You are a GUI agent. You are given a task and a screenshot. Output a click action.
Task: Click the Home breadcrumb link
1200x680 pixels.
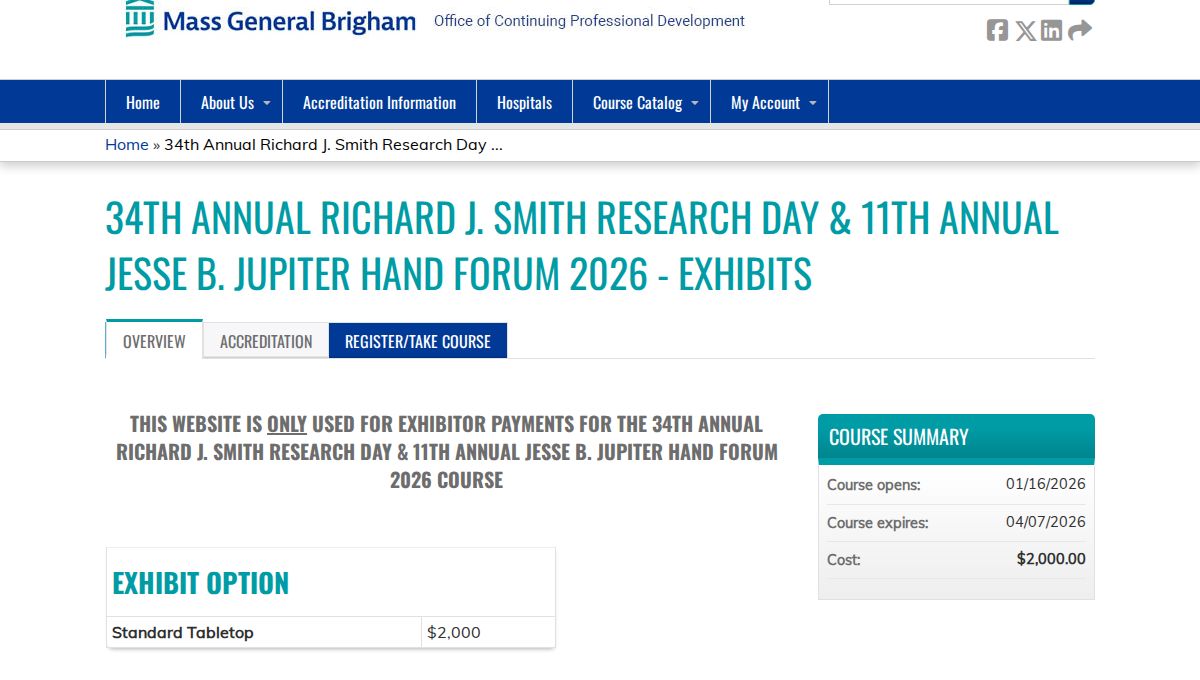click(127, 144)
